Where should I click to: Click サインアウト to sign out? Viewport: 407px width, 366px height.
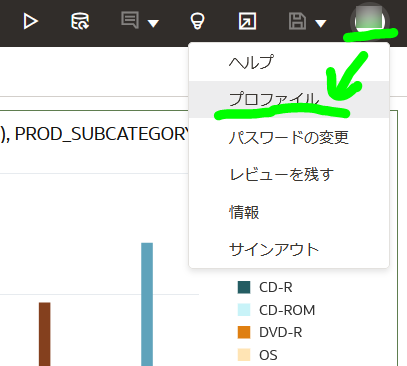[289, 249]
